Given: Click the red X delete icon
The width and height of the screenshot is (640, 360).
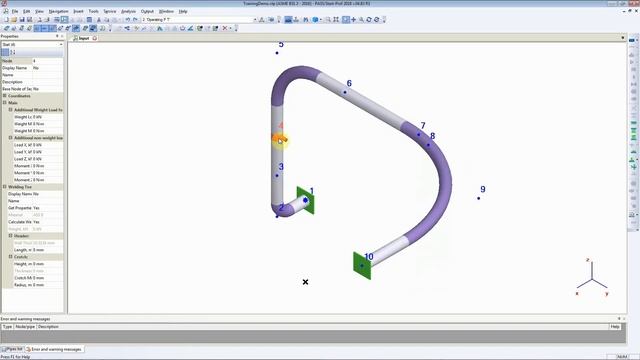Looking at the screenshot, I should [x=224, y=28].
